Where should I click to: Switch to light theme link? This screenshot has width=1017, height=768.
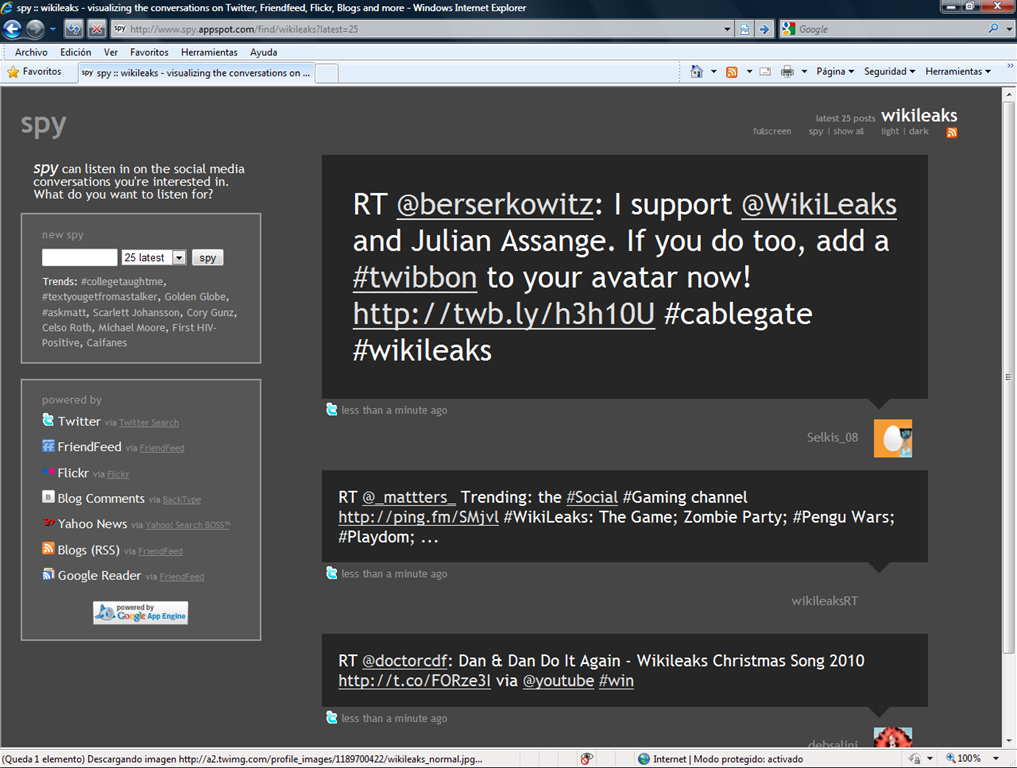point(890,131)
